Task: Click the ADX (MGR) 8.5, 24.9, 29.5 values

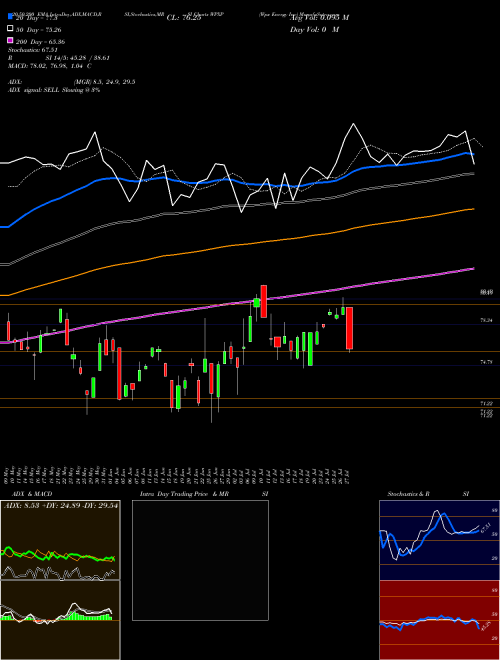Action: 104,82
